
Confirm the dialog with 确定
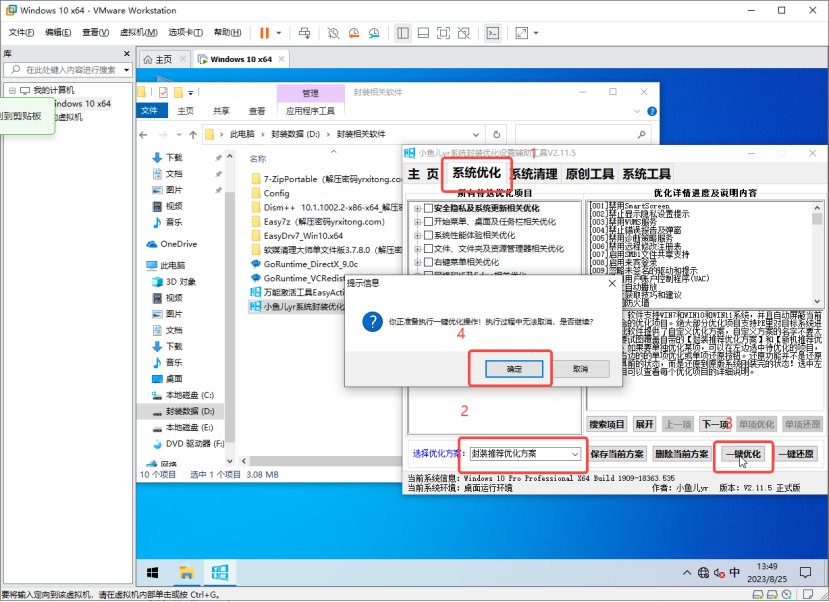514,369
